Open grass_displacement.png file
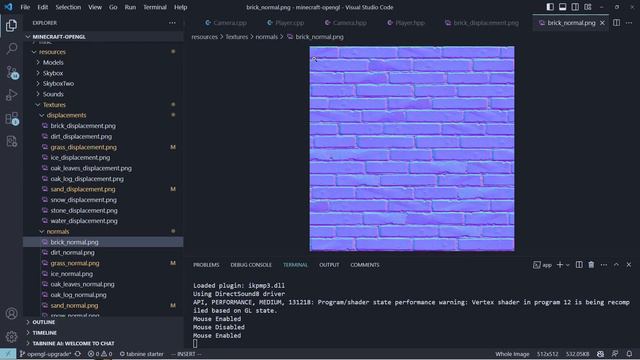The width and height of the screenshot is (640, 360). pyautogui.click(x=103, y=147)
